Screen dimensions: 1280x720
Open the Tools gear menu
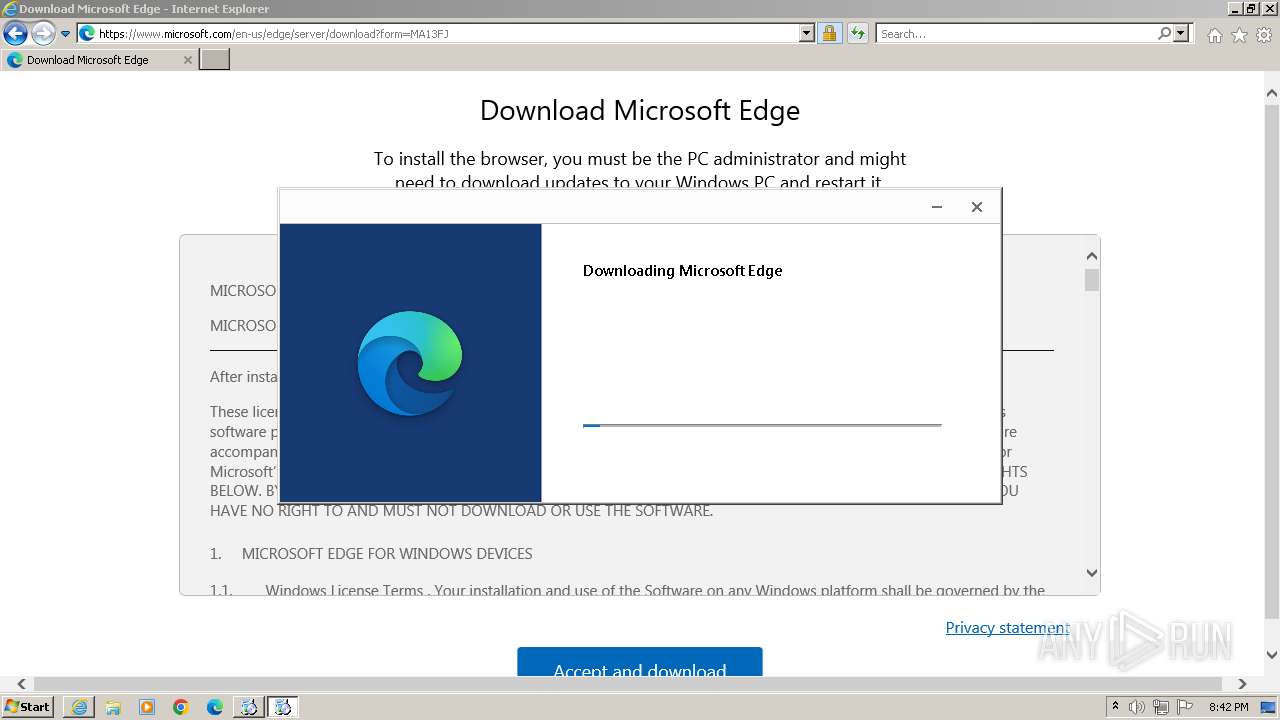(x=1264, y=35)
